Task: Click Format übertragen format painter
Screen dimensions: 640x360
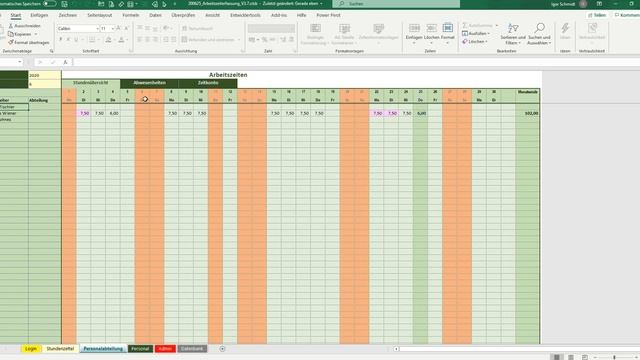Action: 29,42
